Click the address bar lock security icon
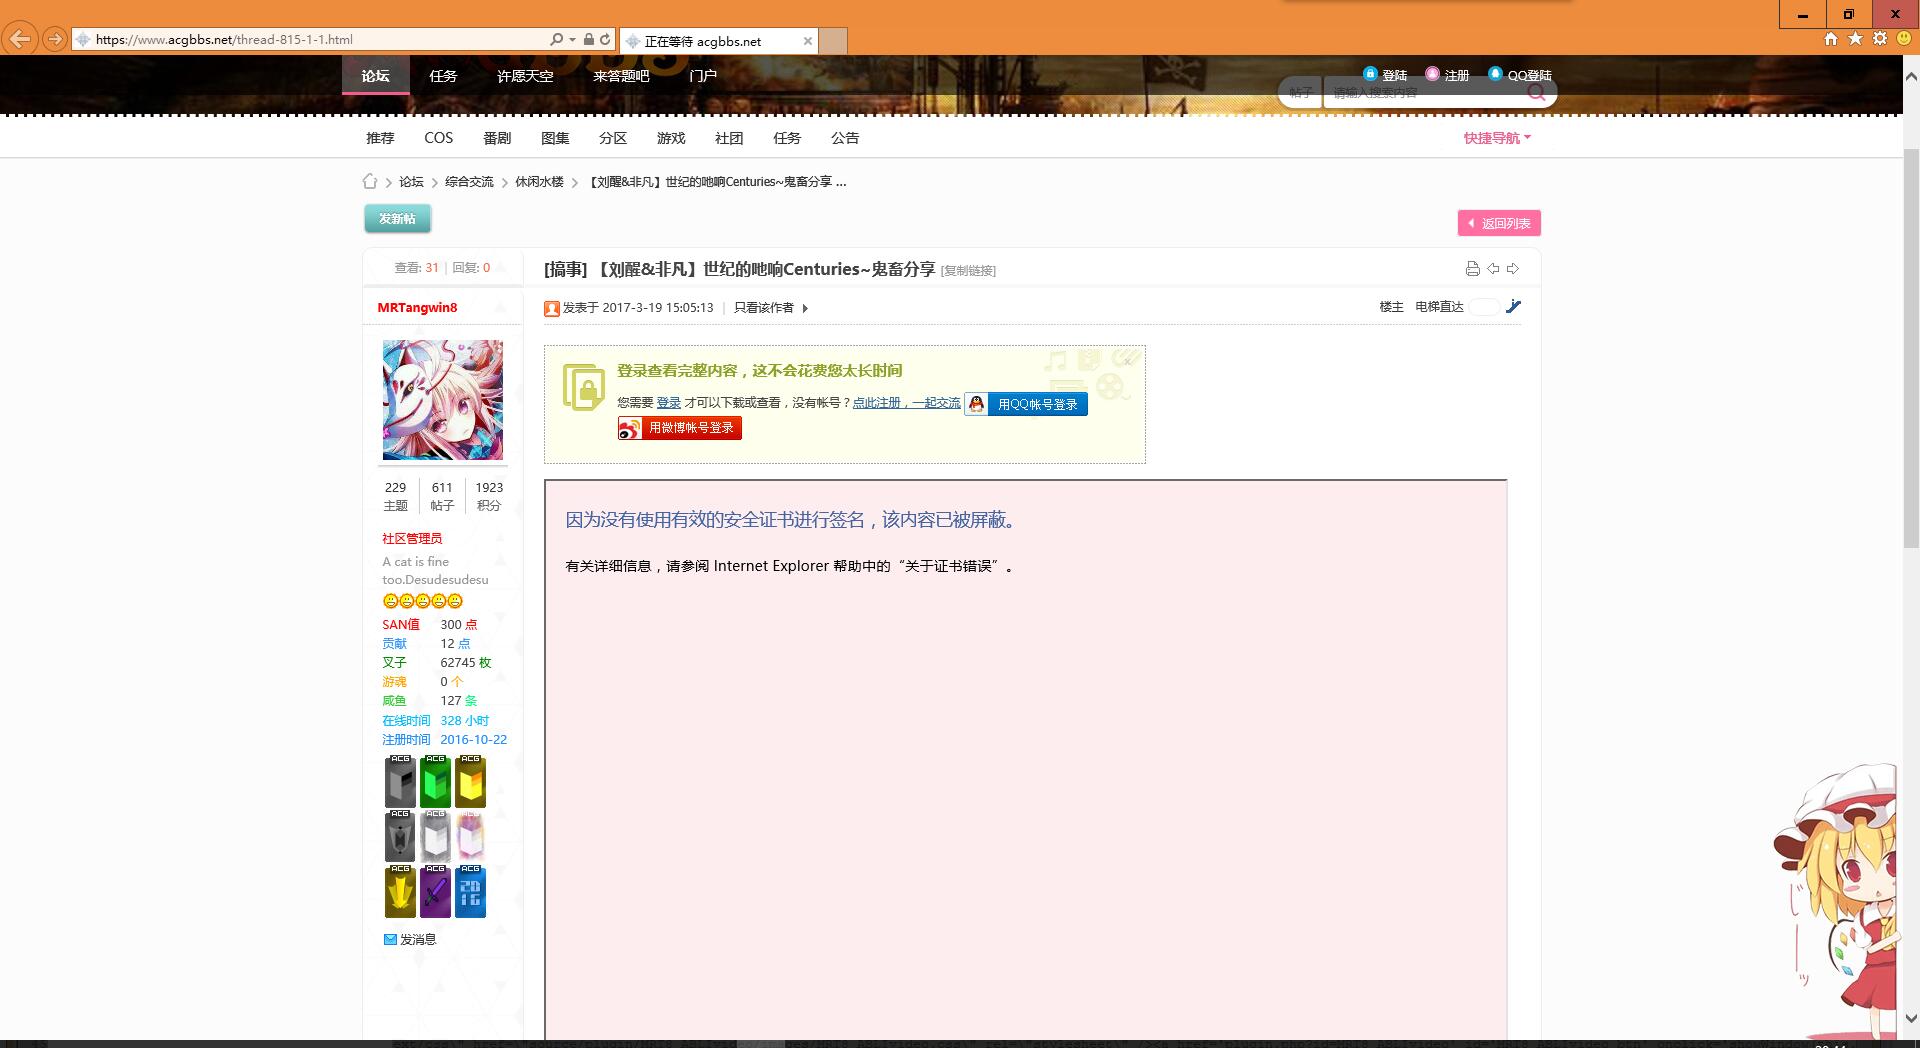Screen dimensions: 1920x1048 pyautogui.click(x=589, y=39)
